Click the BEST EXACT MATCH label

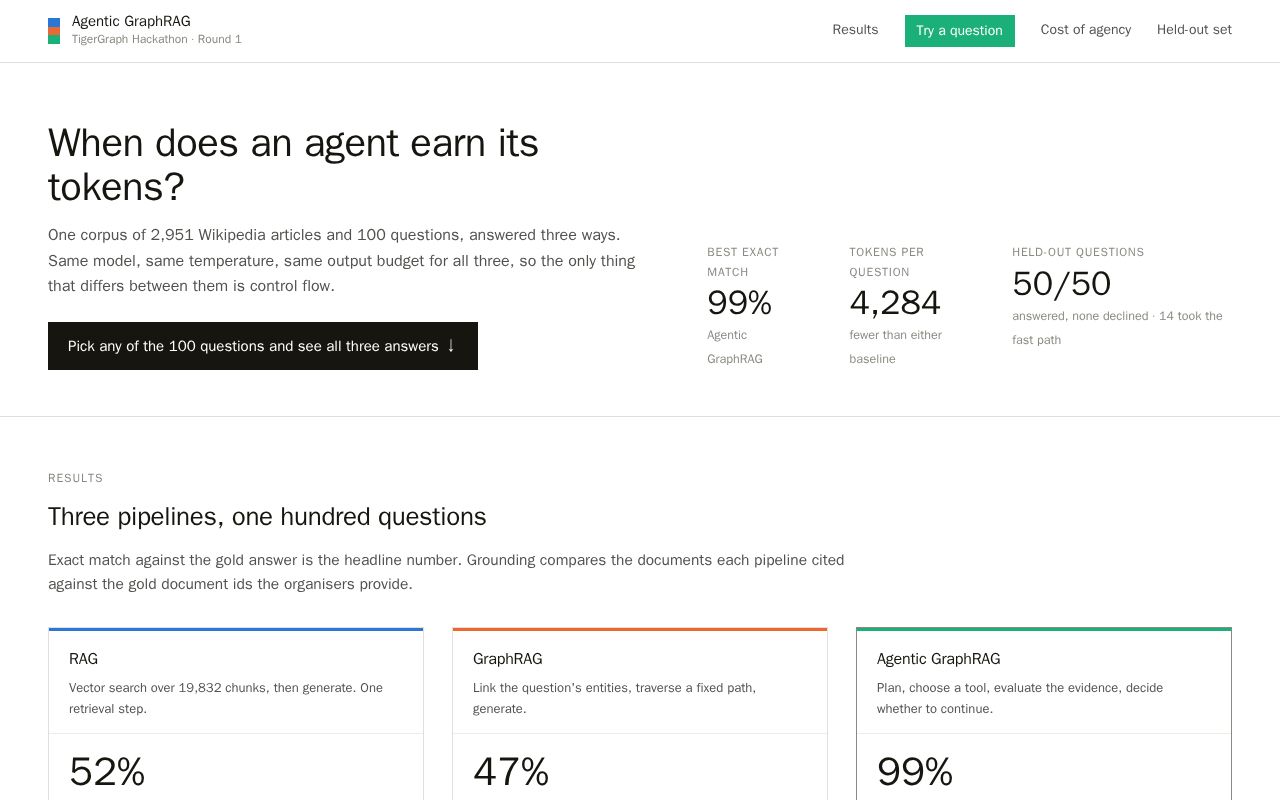click(x=743, y=262)
